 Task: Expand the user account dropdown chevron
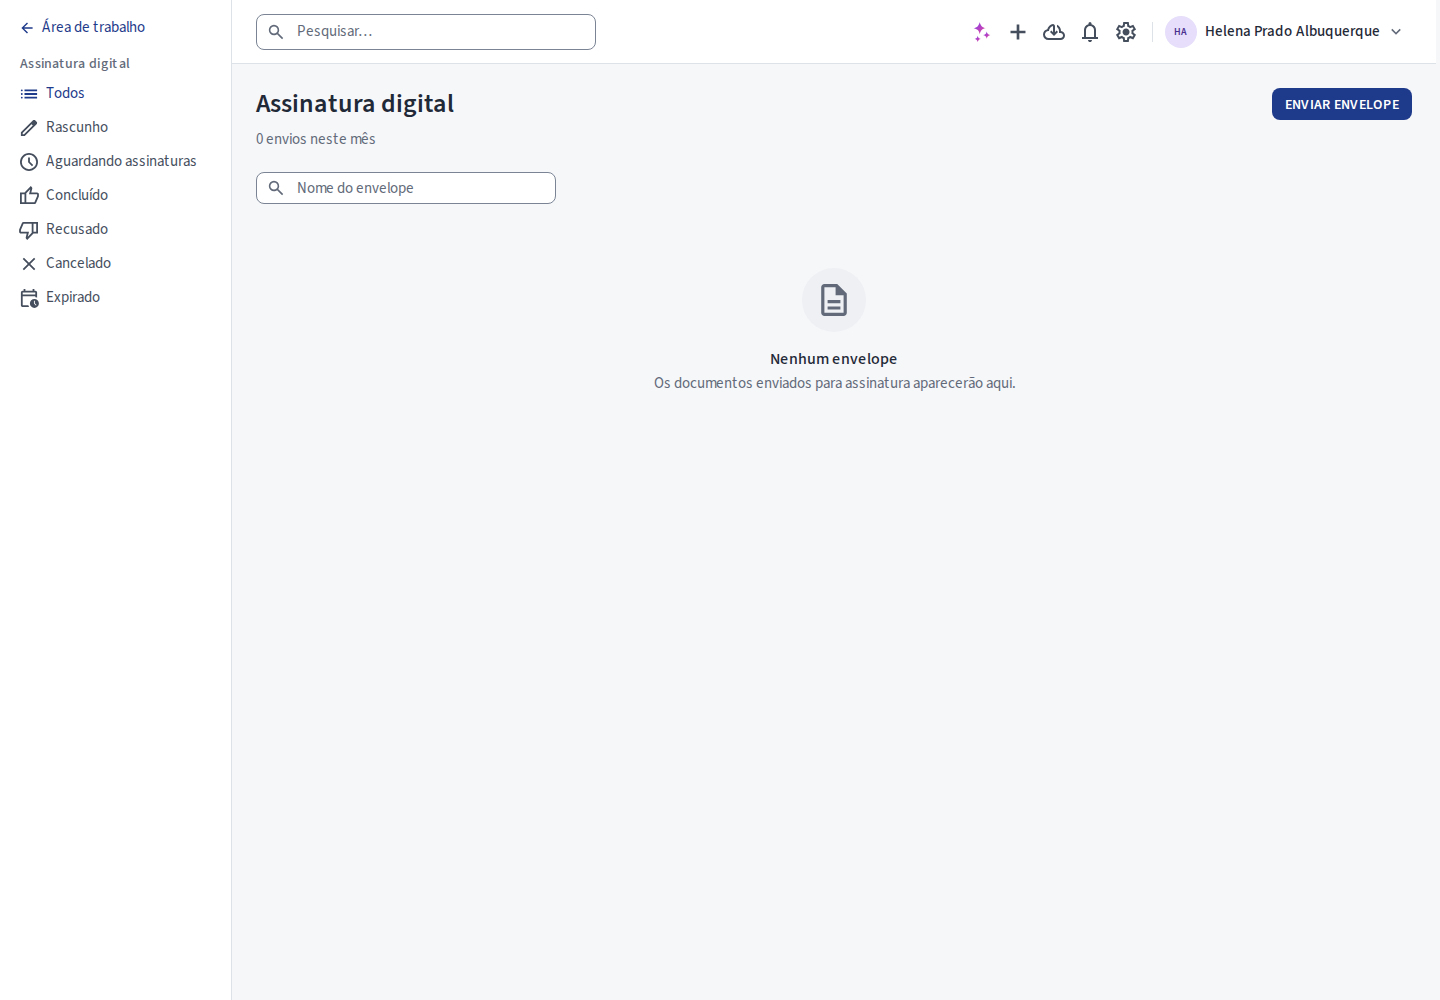click(x=1396, y=32)
